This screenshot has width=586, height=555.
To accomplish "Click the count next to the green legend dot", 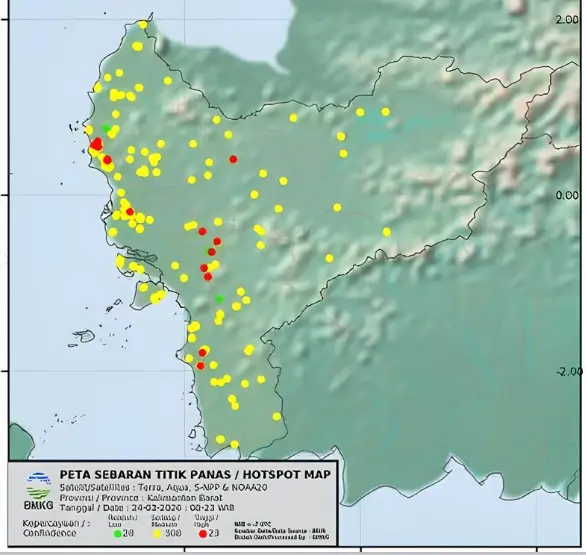I will point(128,533).
